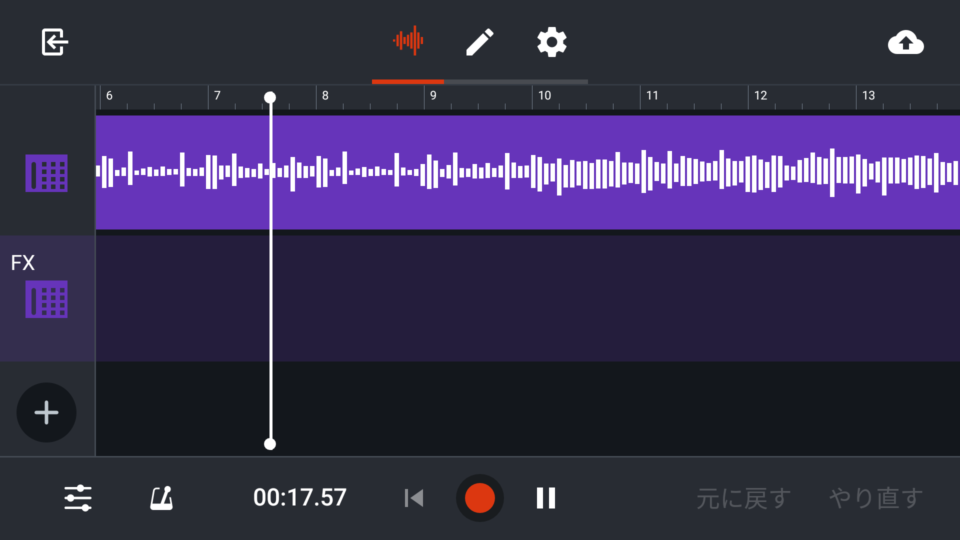This screenshot has height=540, width=960.
Task: Skip back to the start
Action: [x=414, y=498]
